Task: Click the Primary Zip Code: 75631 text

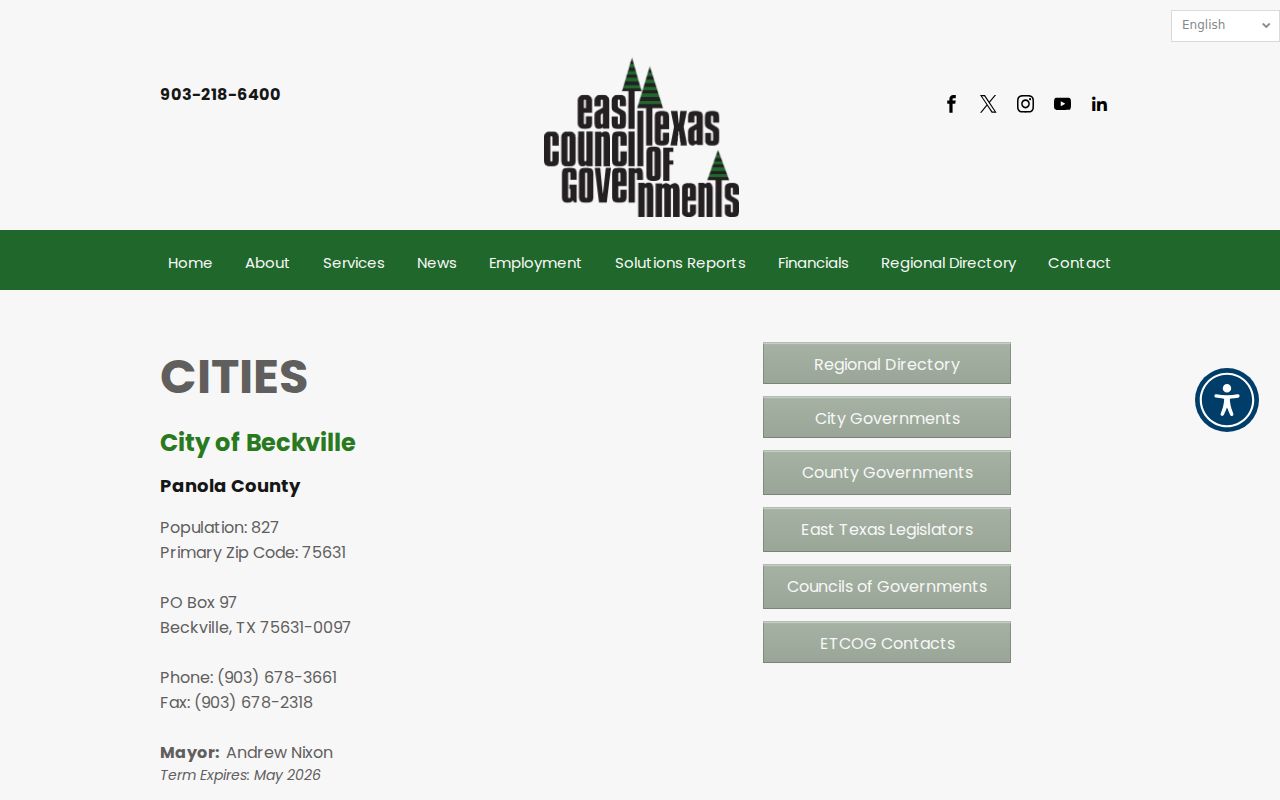Action: (x=253, y=552)
